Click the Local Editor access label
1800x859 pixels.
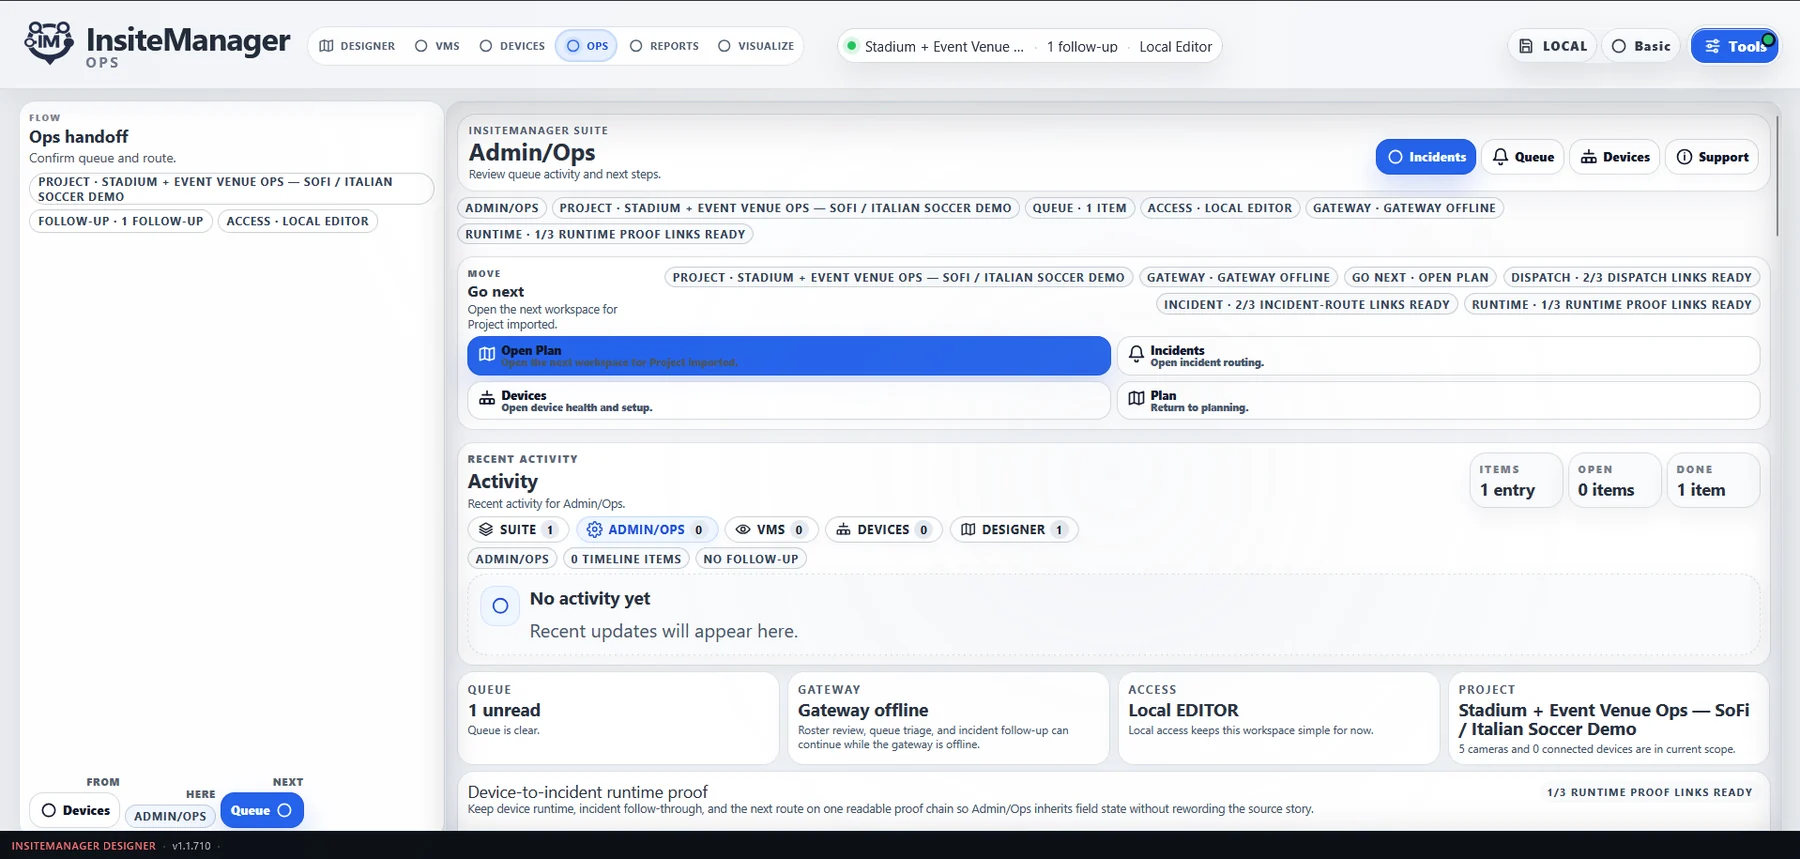click(x=1175, y=46)
